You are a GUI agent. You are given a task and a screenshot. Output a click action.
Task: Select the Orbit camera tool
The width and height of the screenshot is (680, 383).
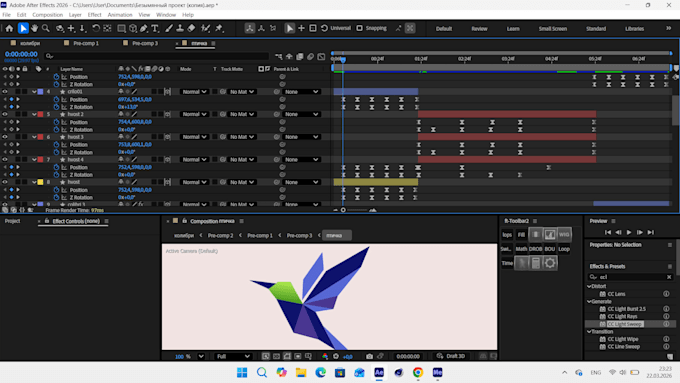pyautogui.click(x=60, y=29)
